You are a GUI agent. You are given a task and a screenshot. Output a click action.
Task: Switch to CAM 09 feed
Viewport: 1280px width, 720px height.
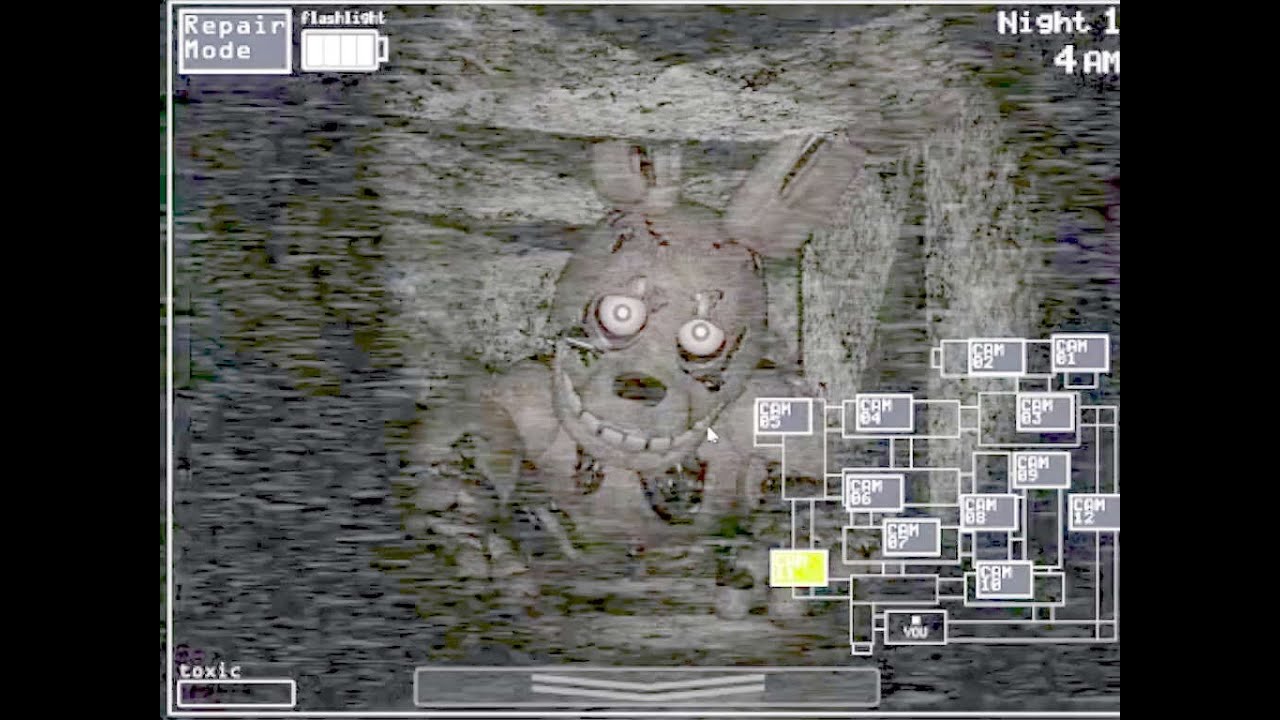tap(1041, 470)
